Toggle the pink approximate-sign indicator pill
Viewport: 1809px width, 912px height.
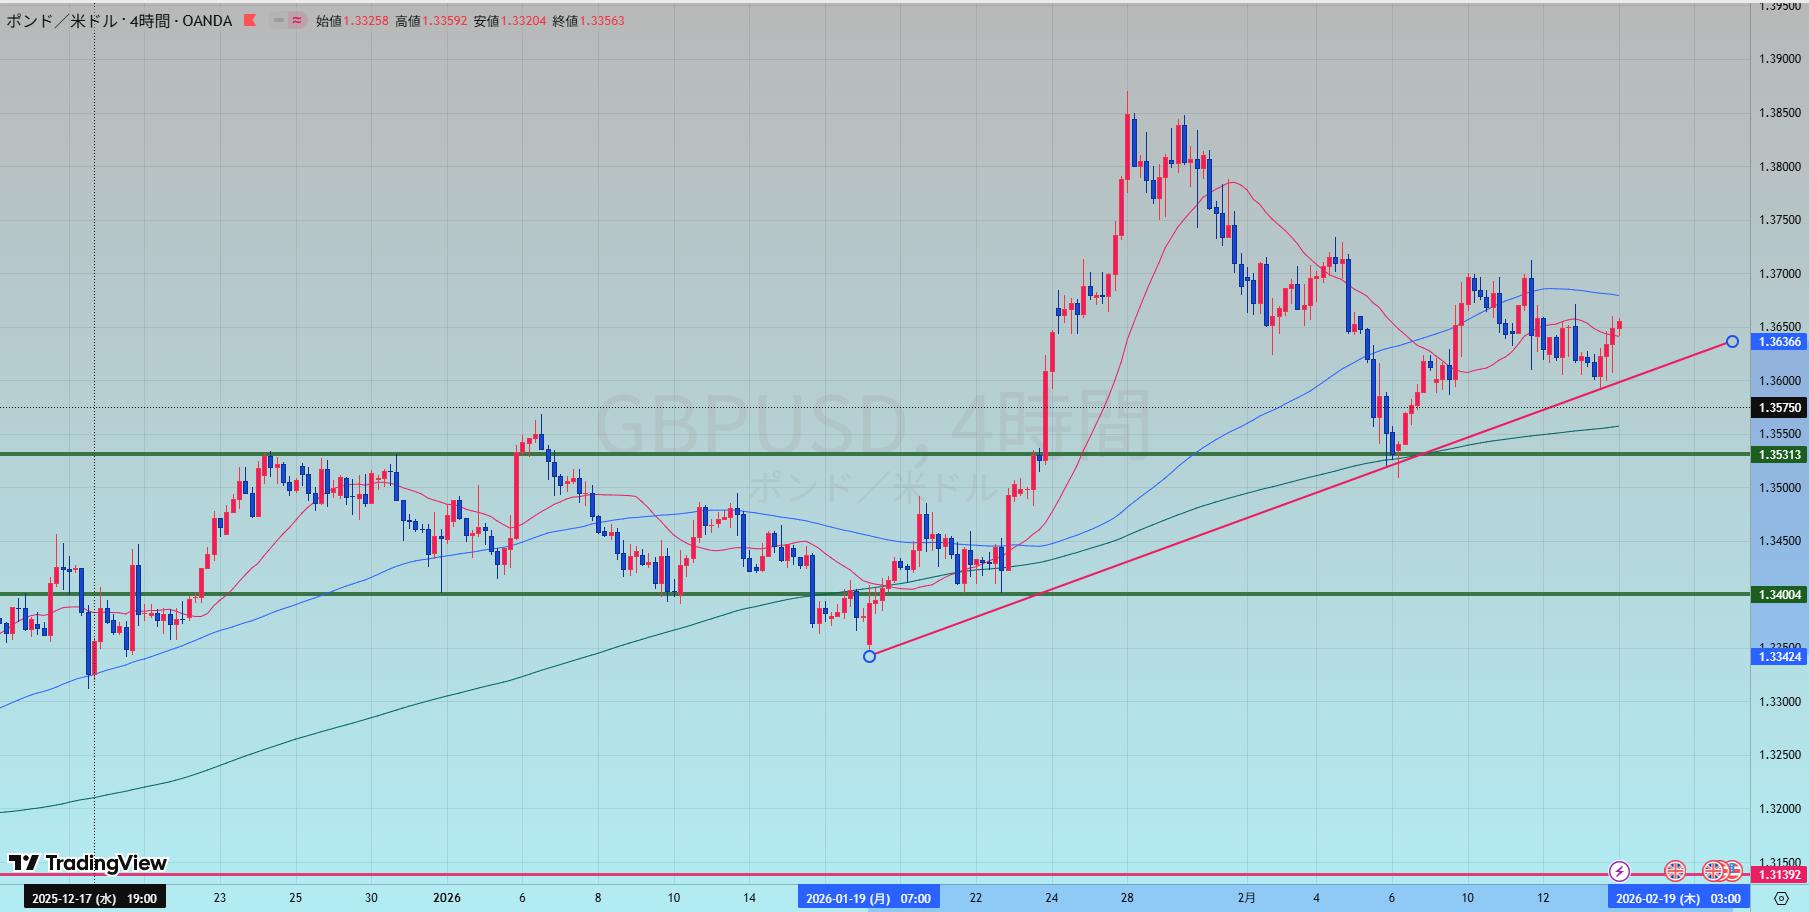[x=296, y=20]
